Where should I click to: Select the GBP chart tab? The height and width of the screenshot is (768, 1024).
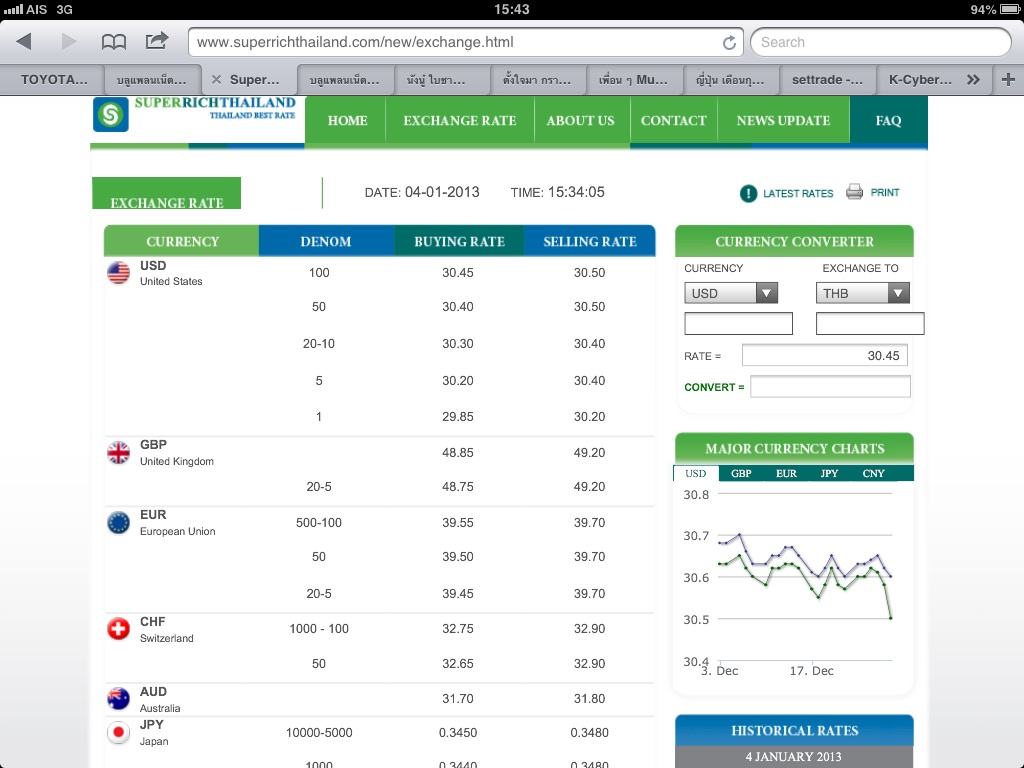click(x=741, y=473)
